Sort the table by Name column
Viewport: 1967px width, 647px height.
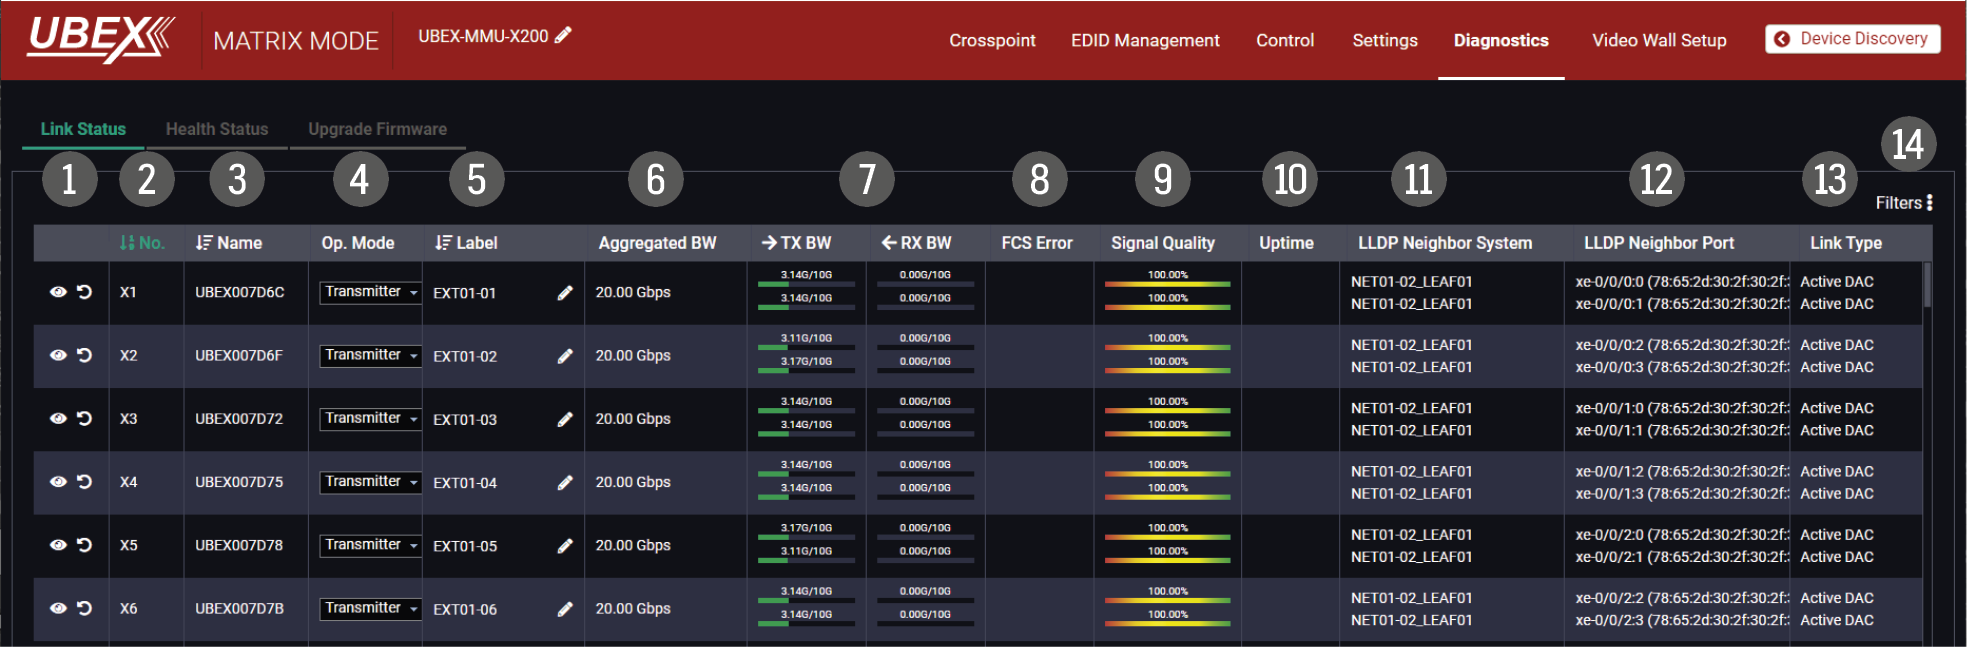click(x=229, y=243)
